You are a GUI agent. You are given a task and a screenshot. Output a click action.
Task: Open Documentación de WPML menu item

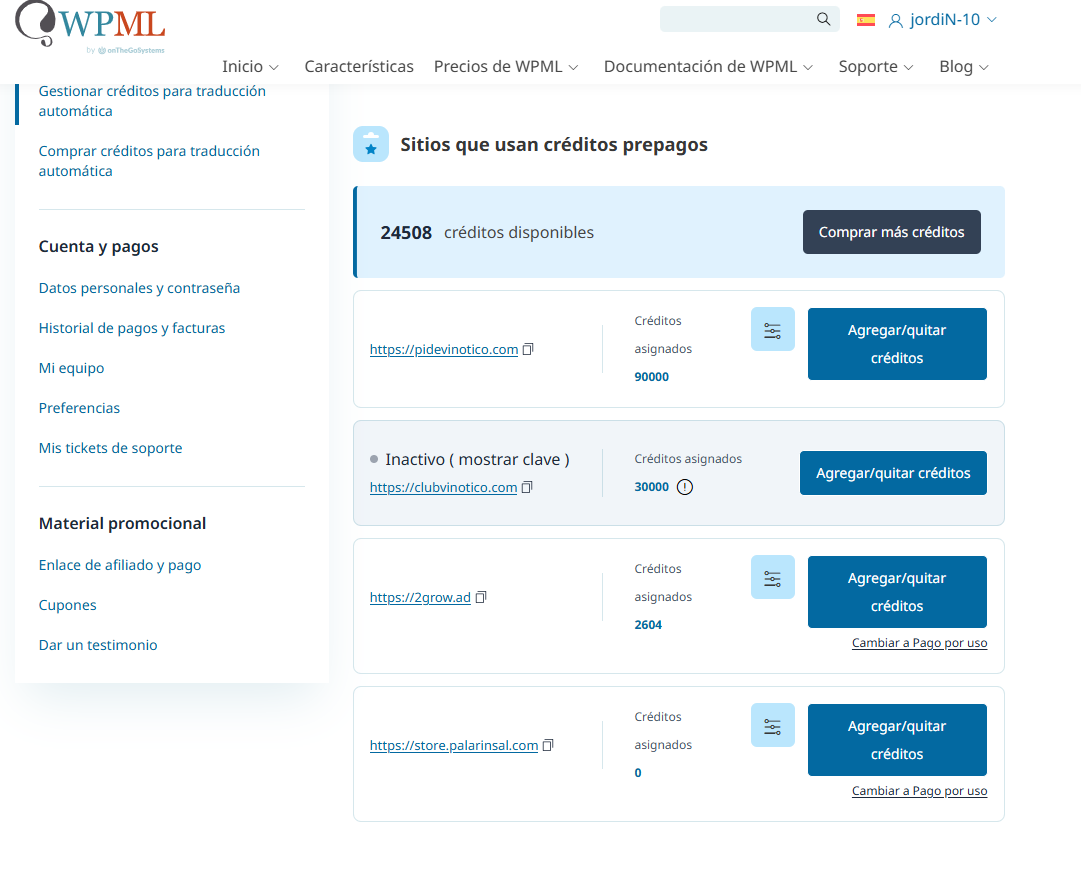tap(700, 67)
